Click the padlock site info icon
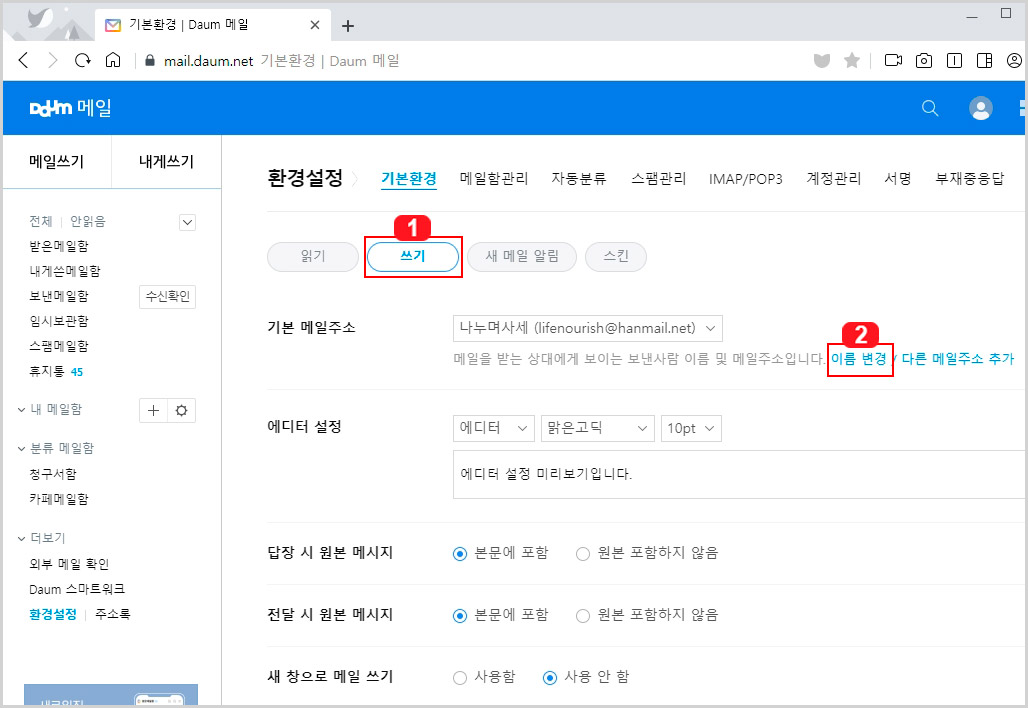 click(x=149, y=61)
